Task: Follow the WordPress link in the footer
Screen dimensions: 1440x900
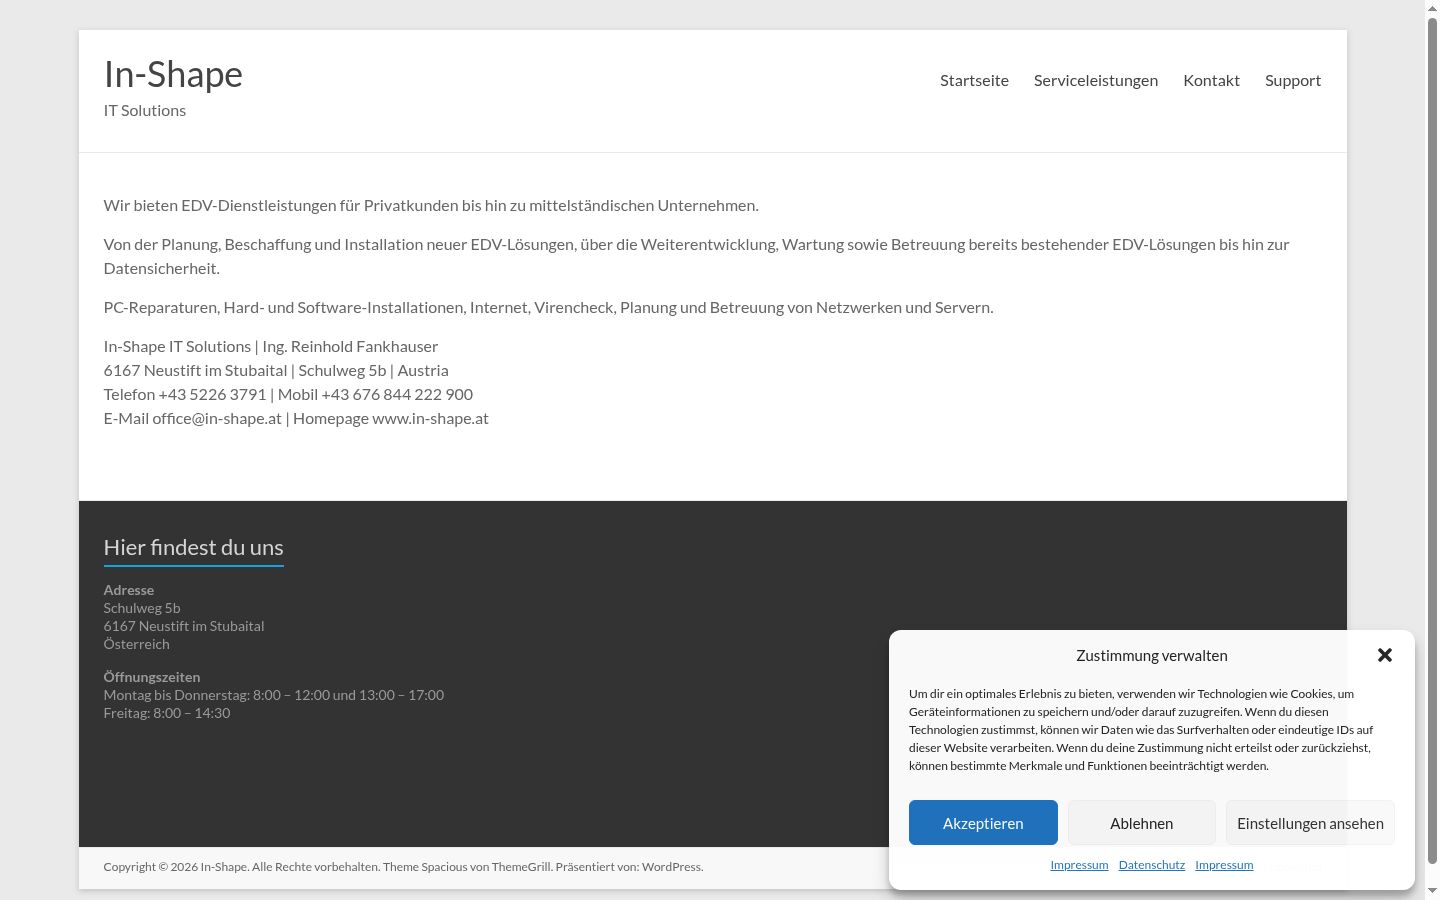Action: pos(672,867)
